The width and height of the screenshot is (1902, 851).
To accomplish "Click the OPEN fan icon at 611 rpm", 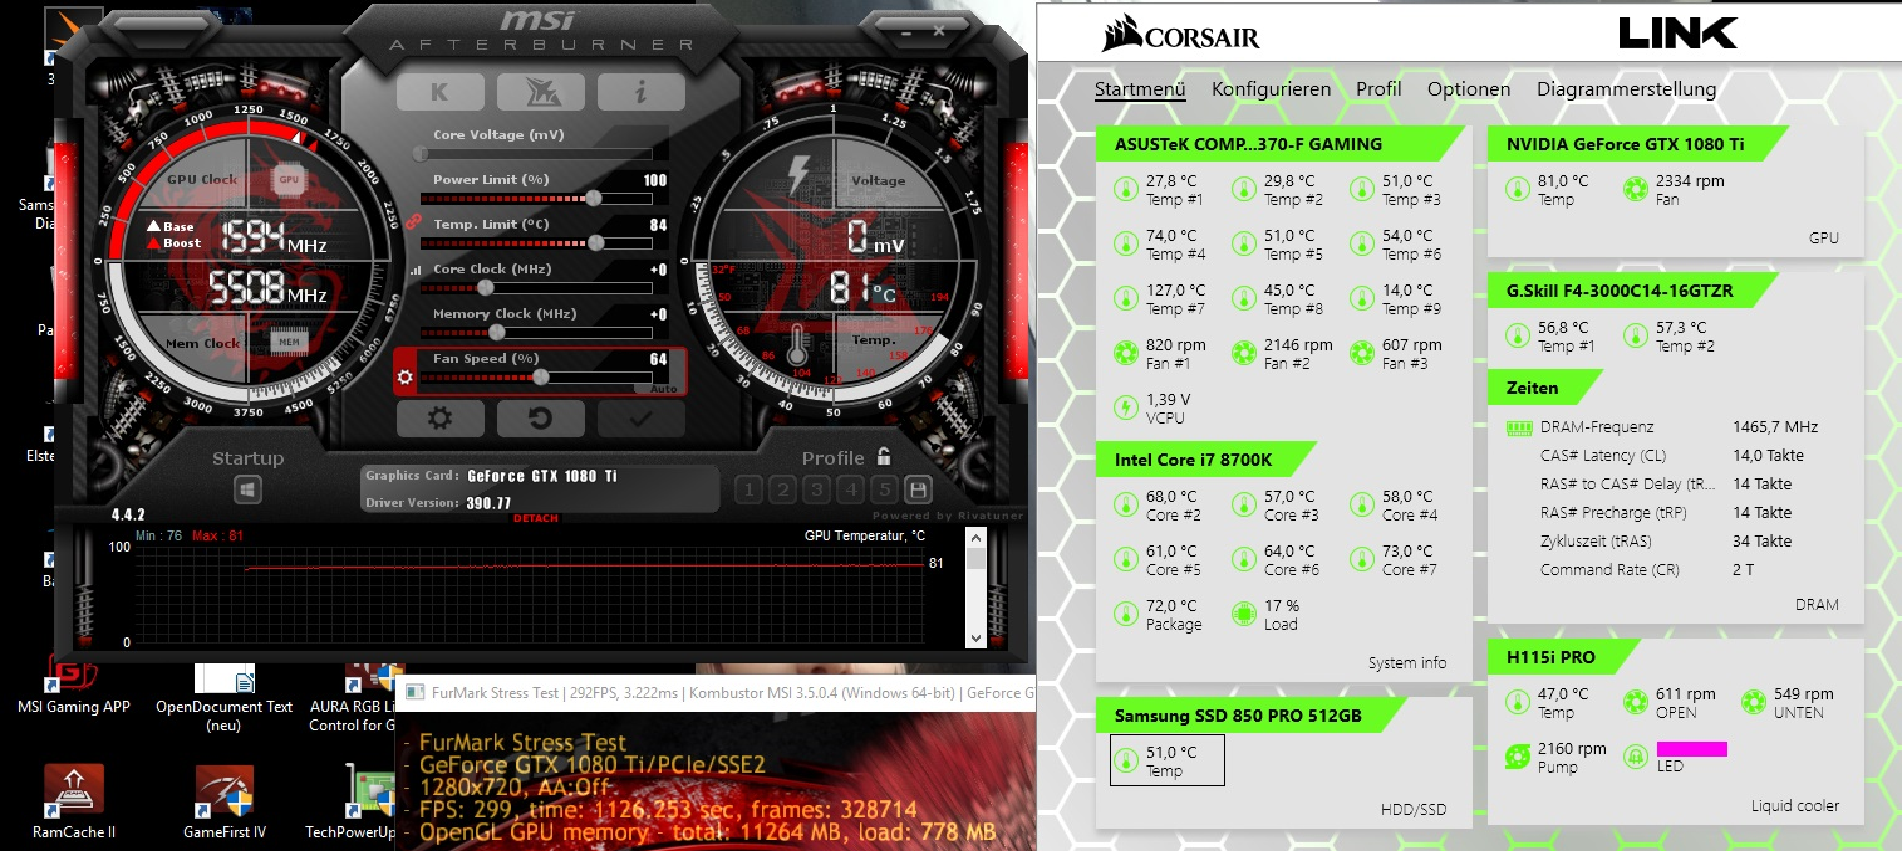I will click(1635, 702).
